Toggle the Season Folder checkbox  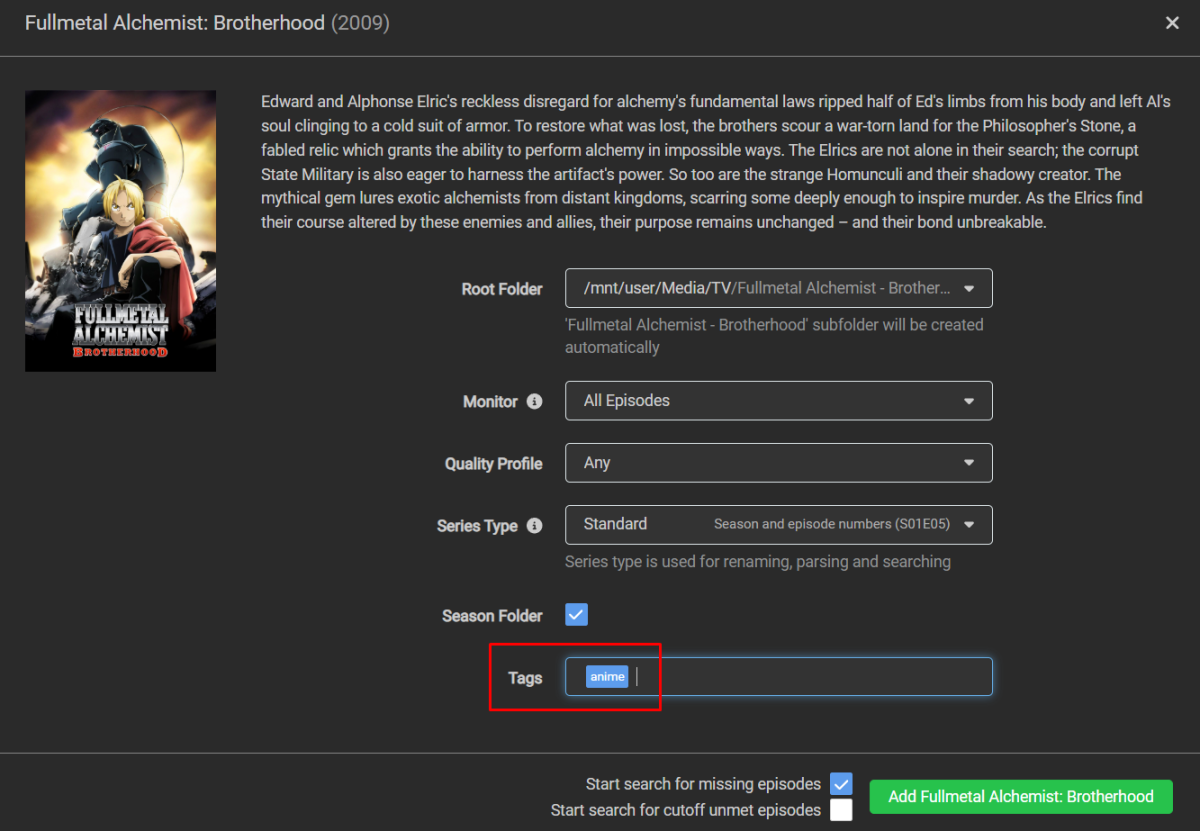point(576,614)
